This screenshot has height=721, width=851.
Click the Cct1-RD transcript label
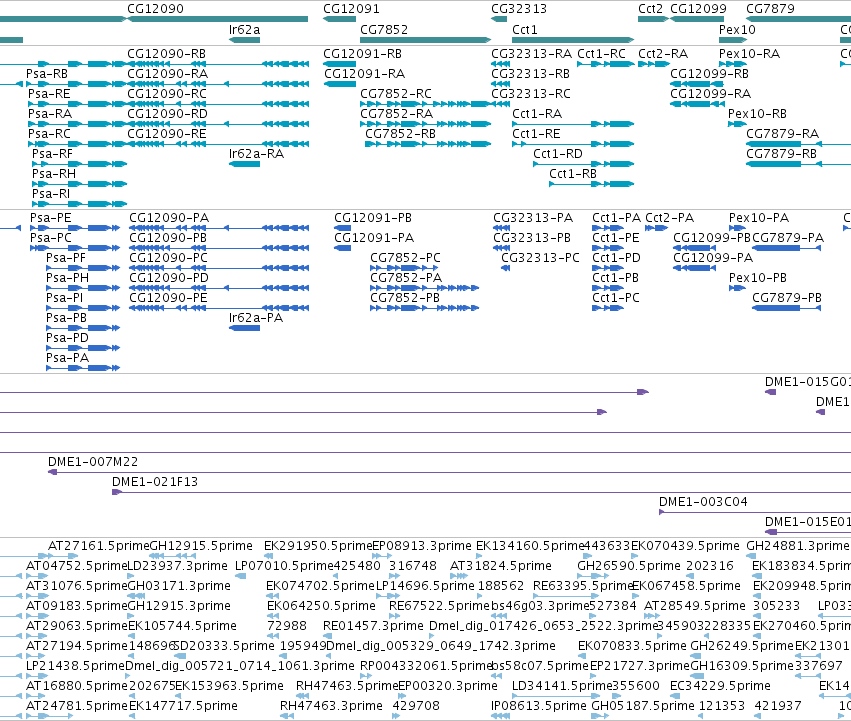557,154
